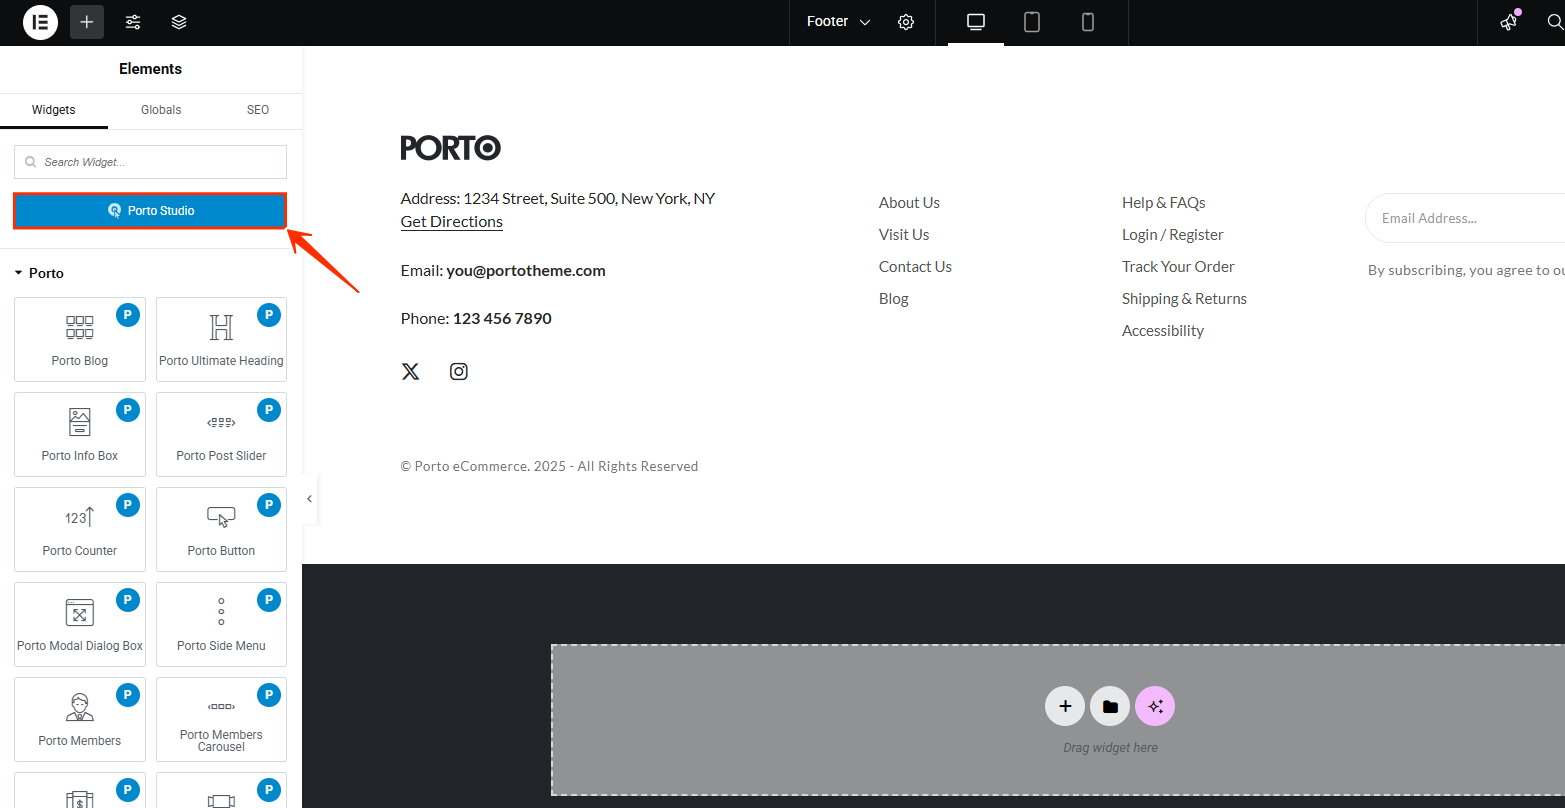Open the Footer document dropdown
This screenshot has width=1565, height=808.
[838, 22]
